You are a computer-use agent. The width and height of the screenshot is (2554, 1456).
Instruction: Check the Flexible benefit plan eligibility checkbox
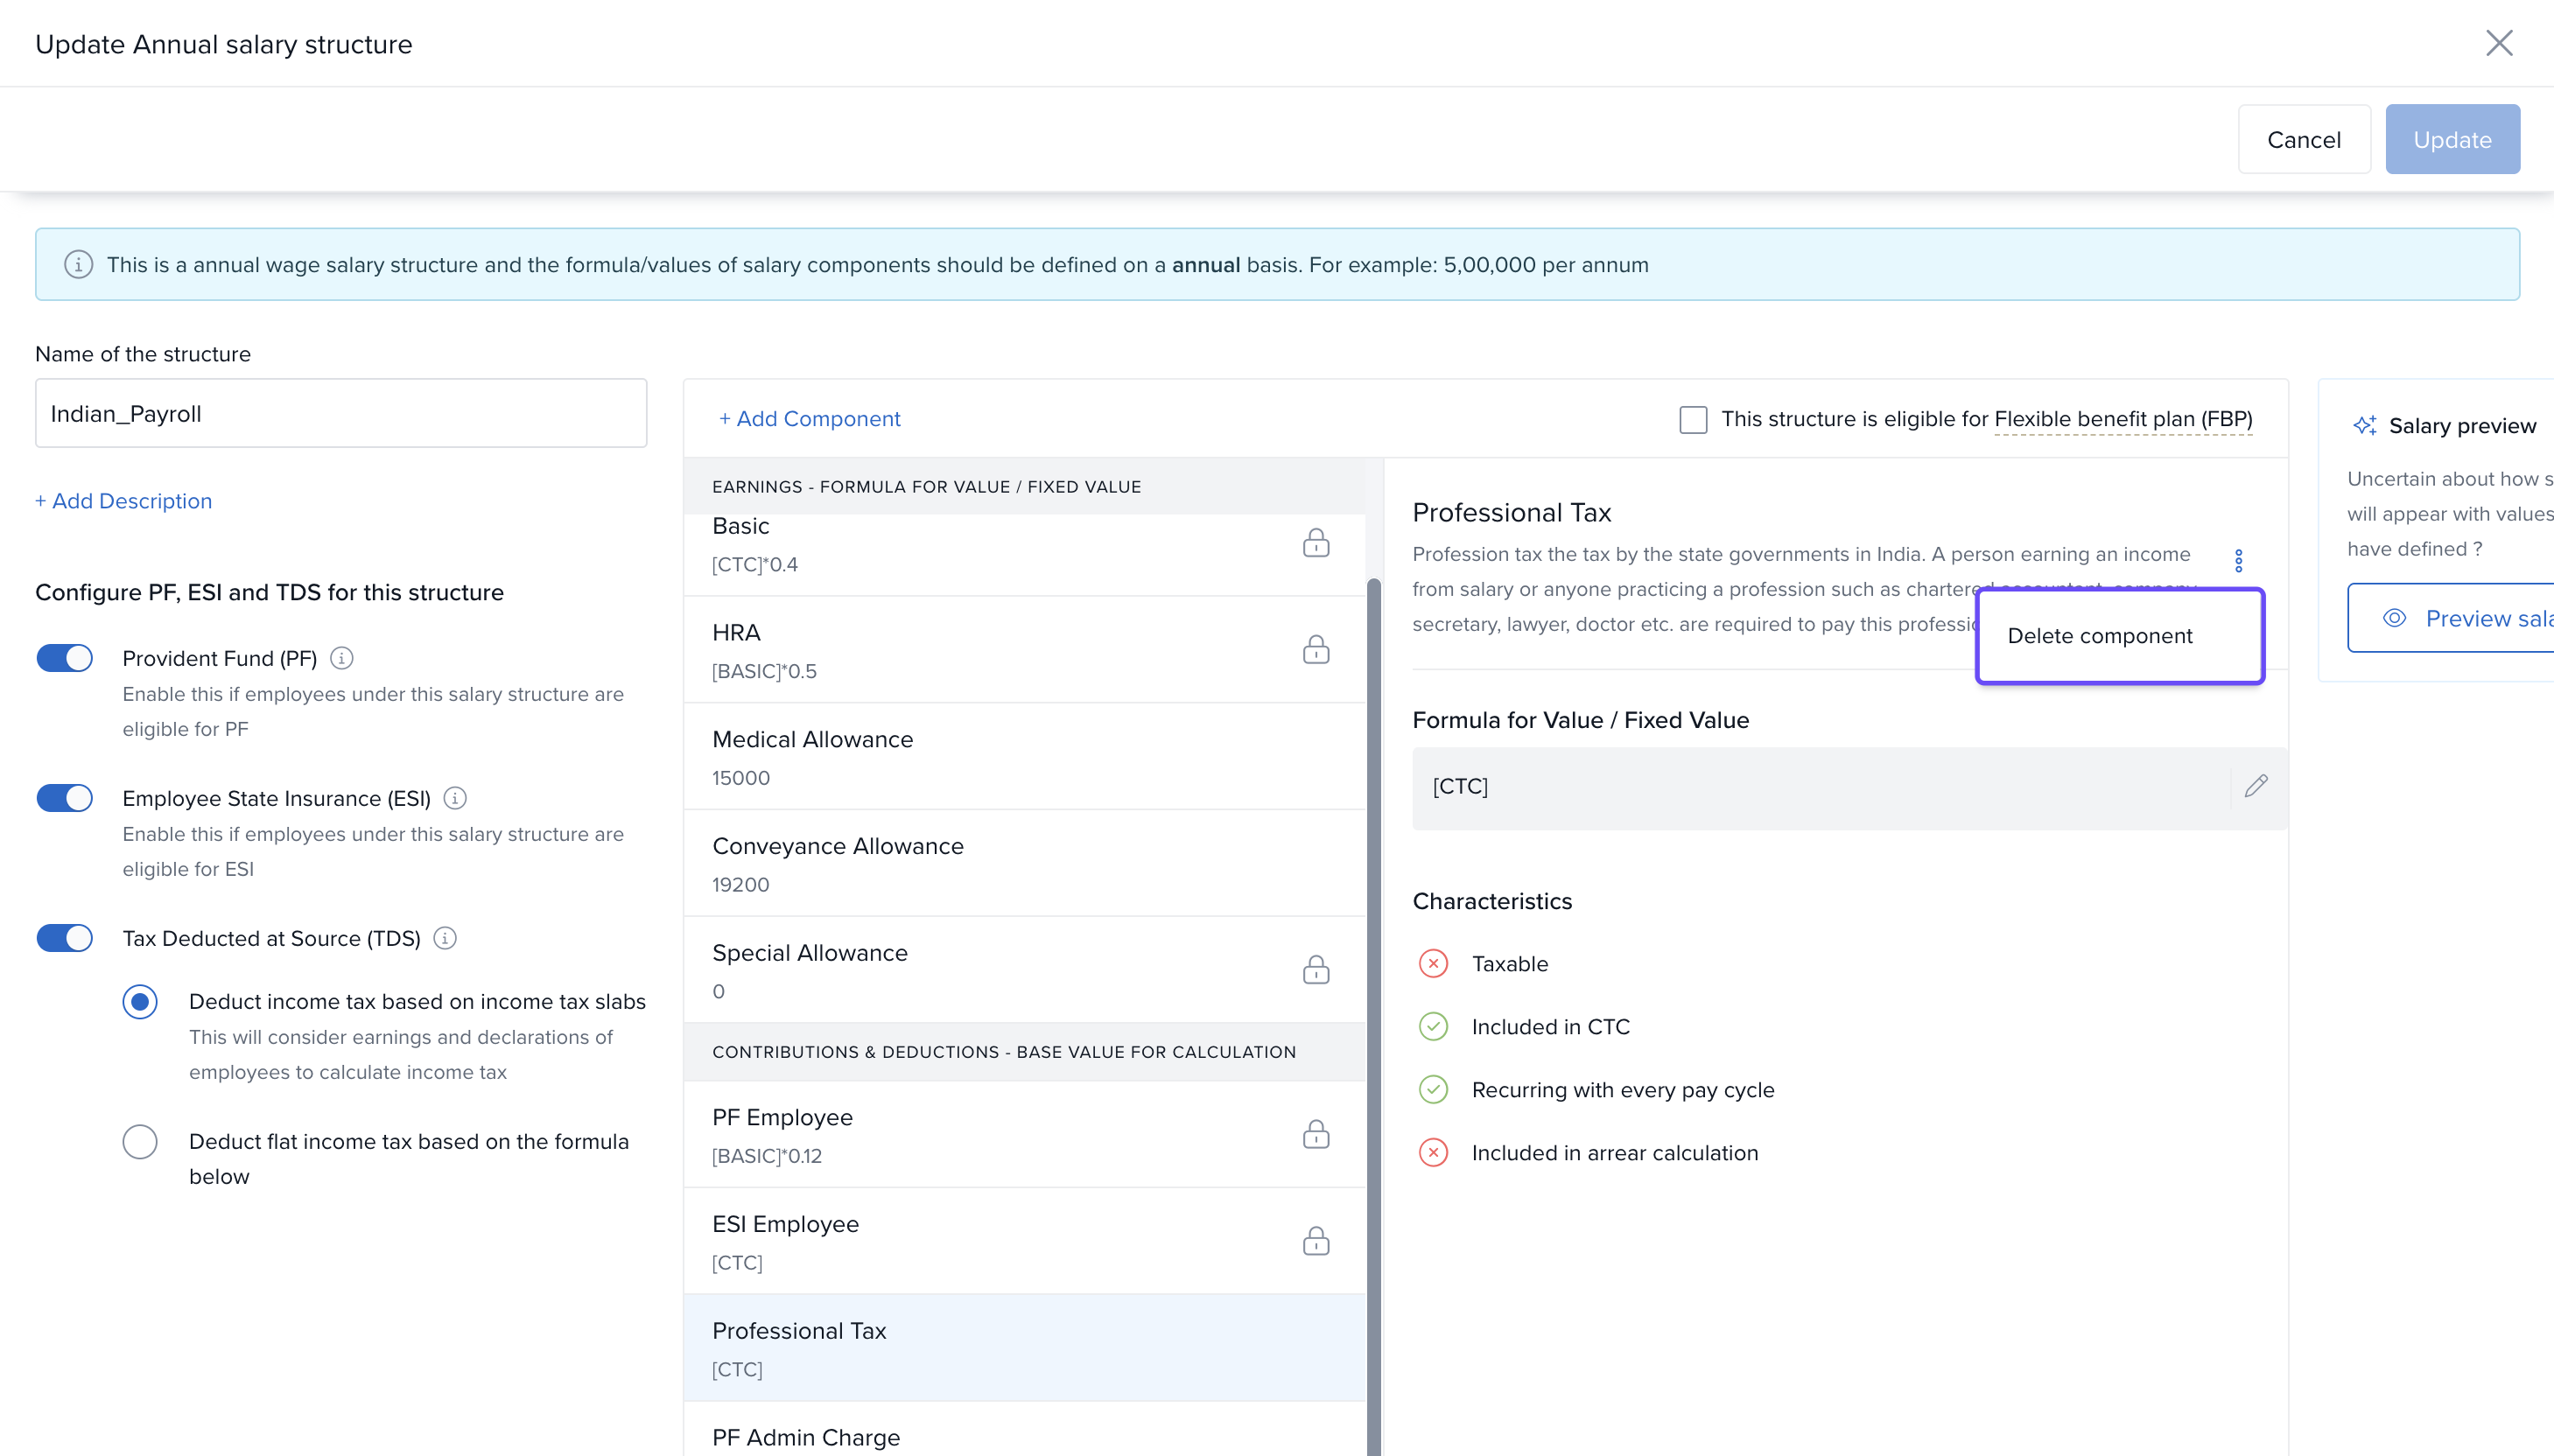point(1693,419)
